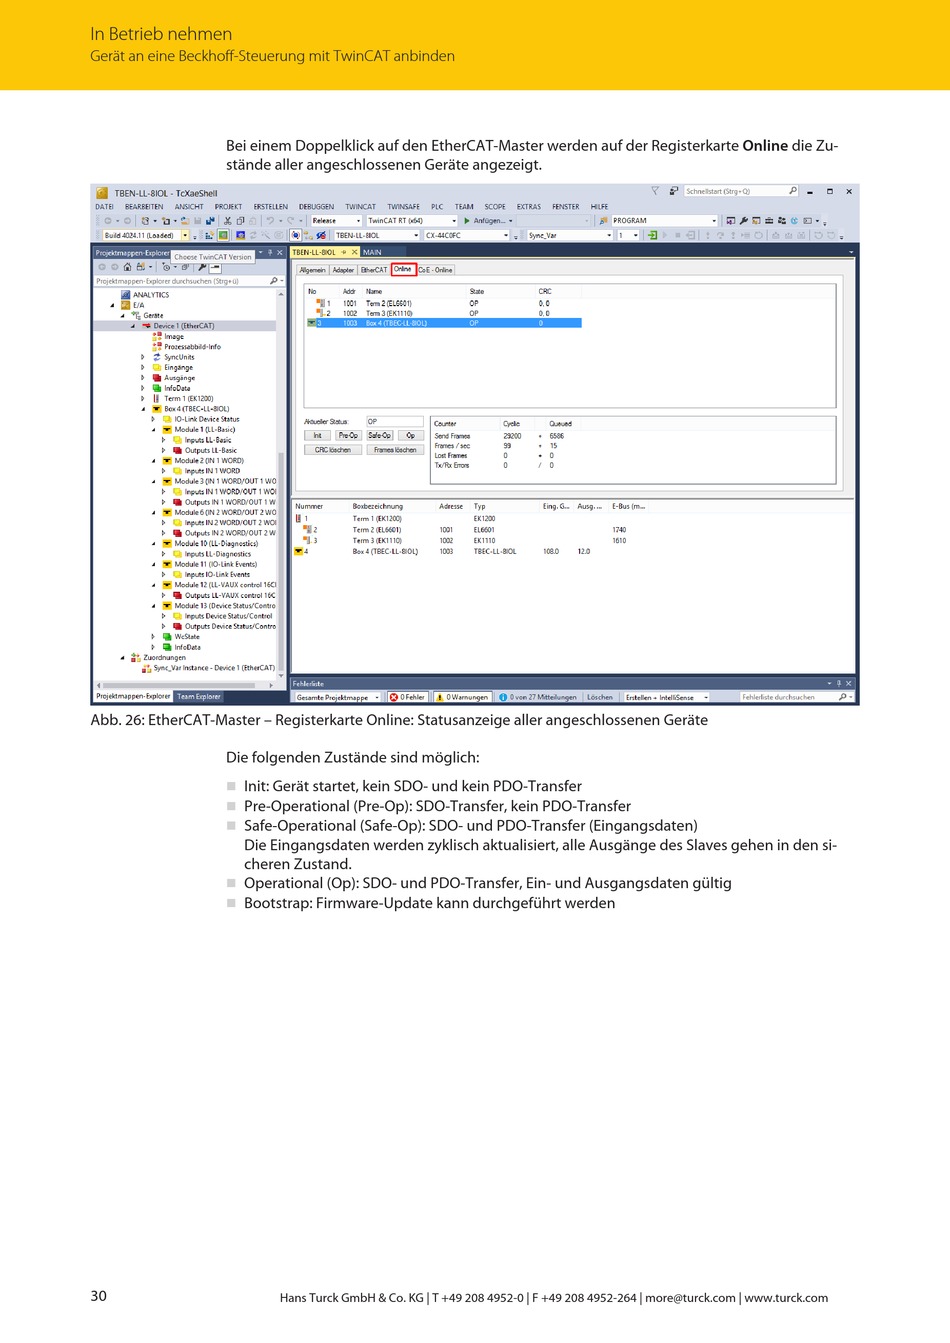Click the green start debugging arrow icon
This screenshot has width=950, height=1343.
[x=466, y=221]
